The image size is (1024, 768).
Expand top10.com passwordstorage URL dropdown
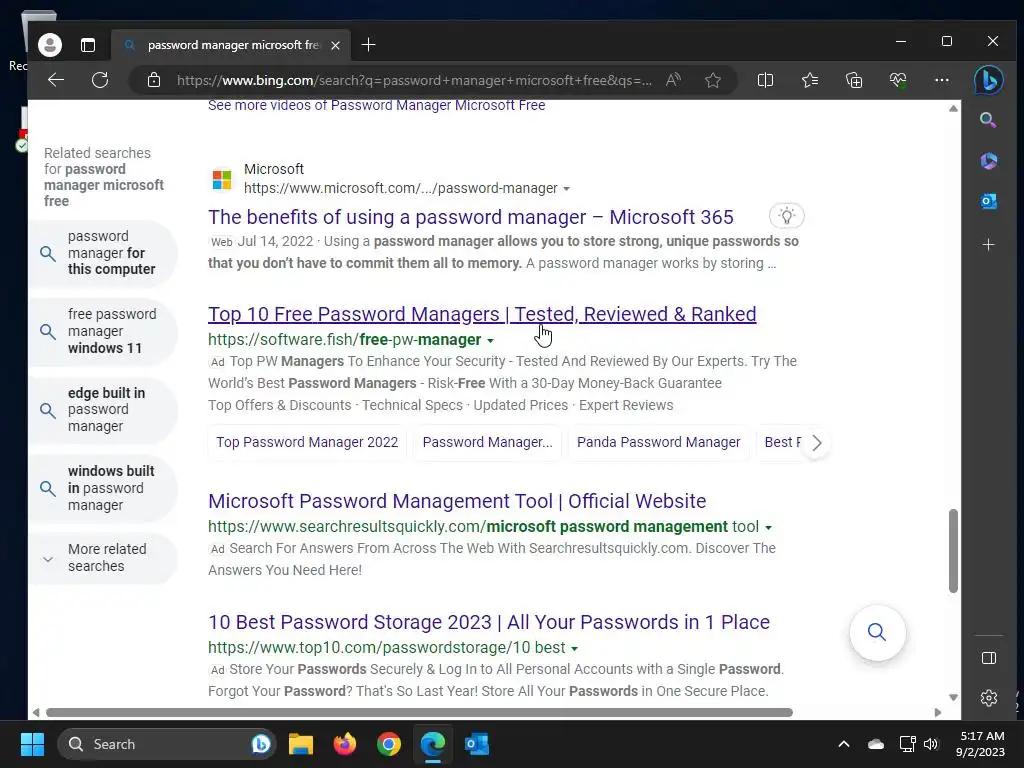coord(575,648)
